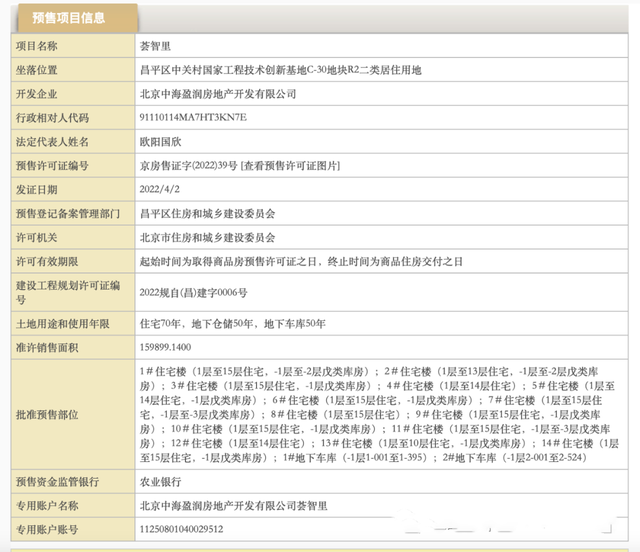Select the approved presale text starting 1#住宅楼

pos(379,415)
